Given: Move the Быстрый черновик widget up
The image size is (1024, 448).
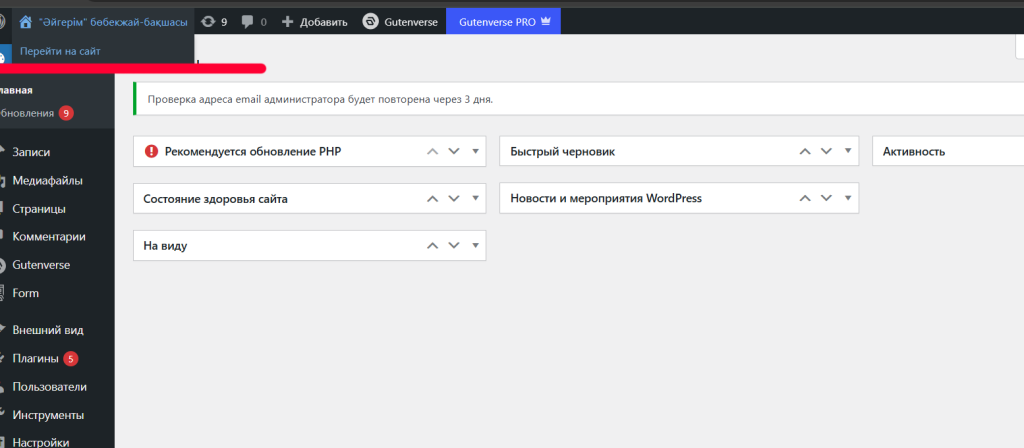Looking at the screenshot, I should tap(805, 152).
